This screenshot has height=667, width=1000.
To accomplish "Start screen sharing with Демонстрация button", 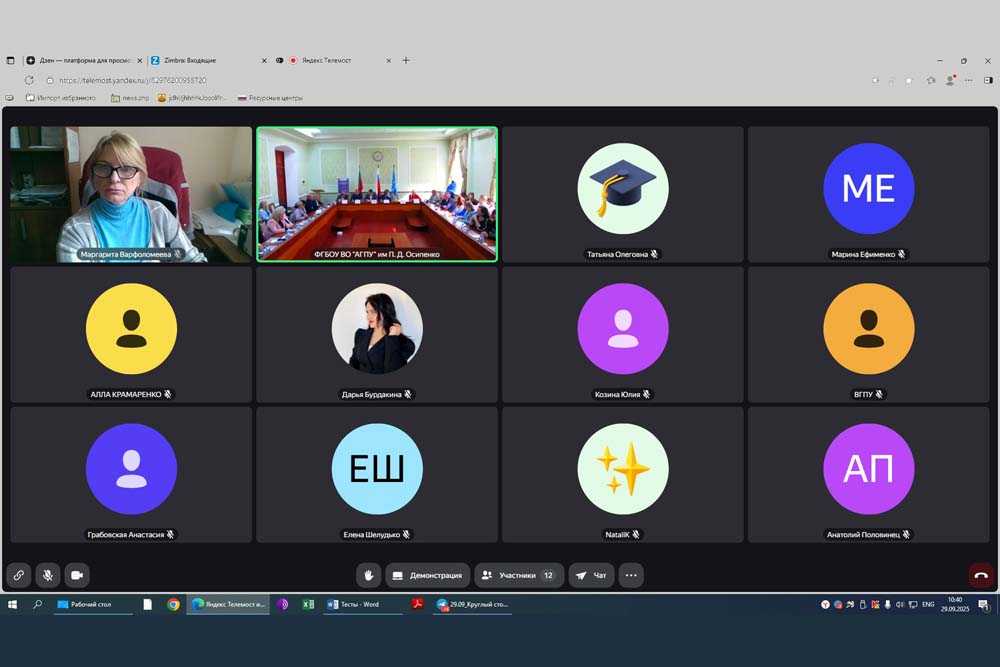I will coord(427,575).
